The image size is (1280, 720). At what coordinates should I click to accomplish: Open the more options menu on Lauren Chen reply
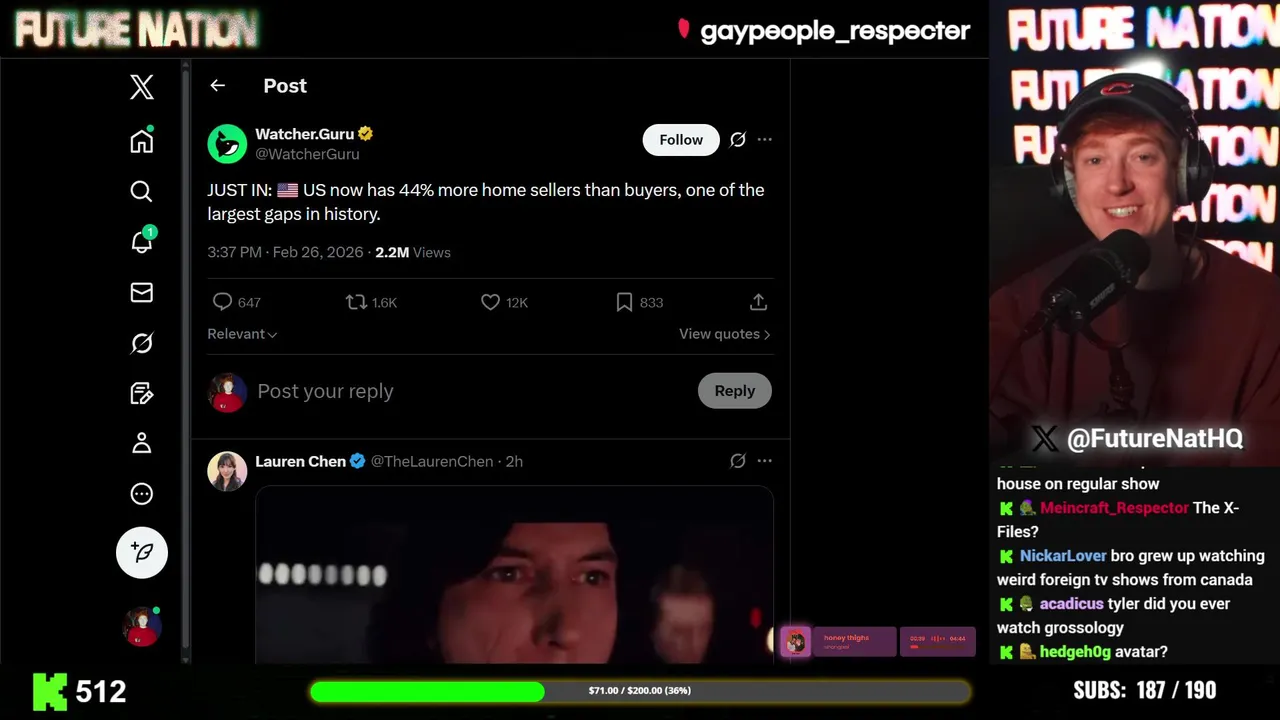[x=764, y=461]
